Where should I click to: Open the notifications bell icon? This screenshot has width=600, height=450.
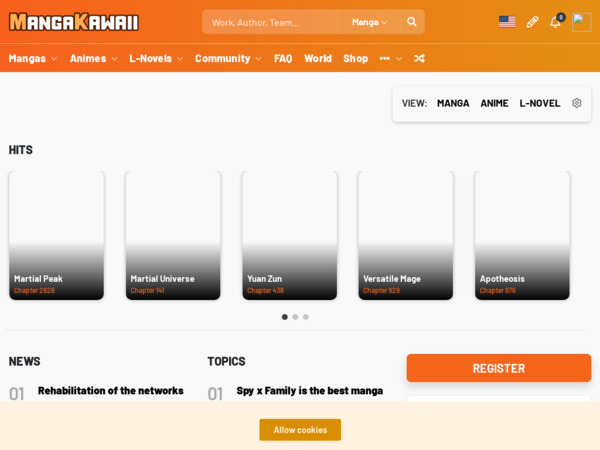coord(556,21)
